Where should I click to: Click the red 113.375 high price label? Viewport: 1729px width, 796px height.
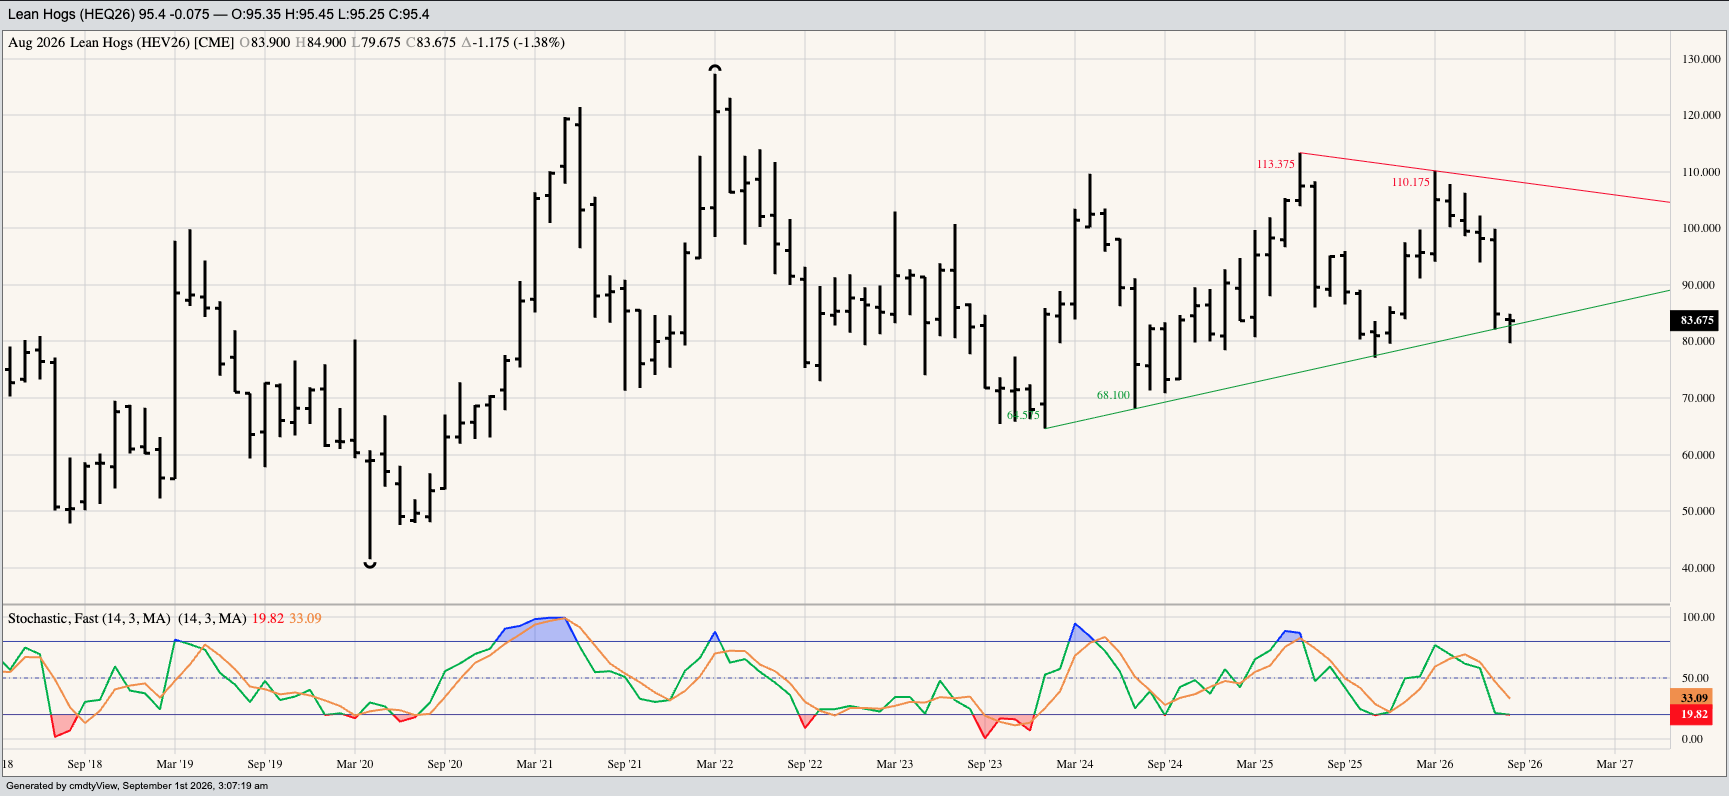tap(1275, 164)
